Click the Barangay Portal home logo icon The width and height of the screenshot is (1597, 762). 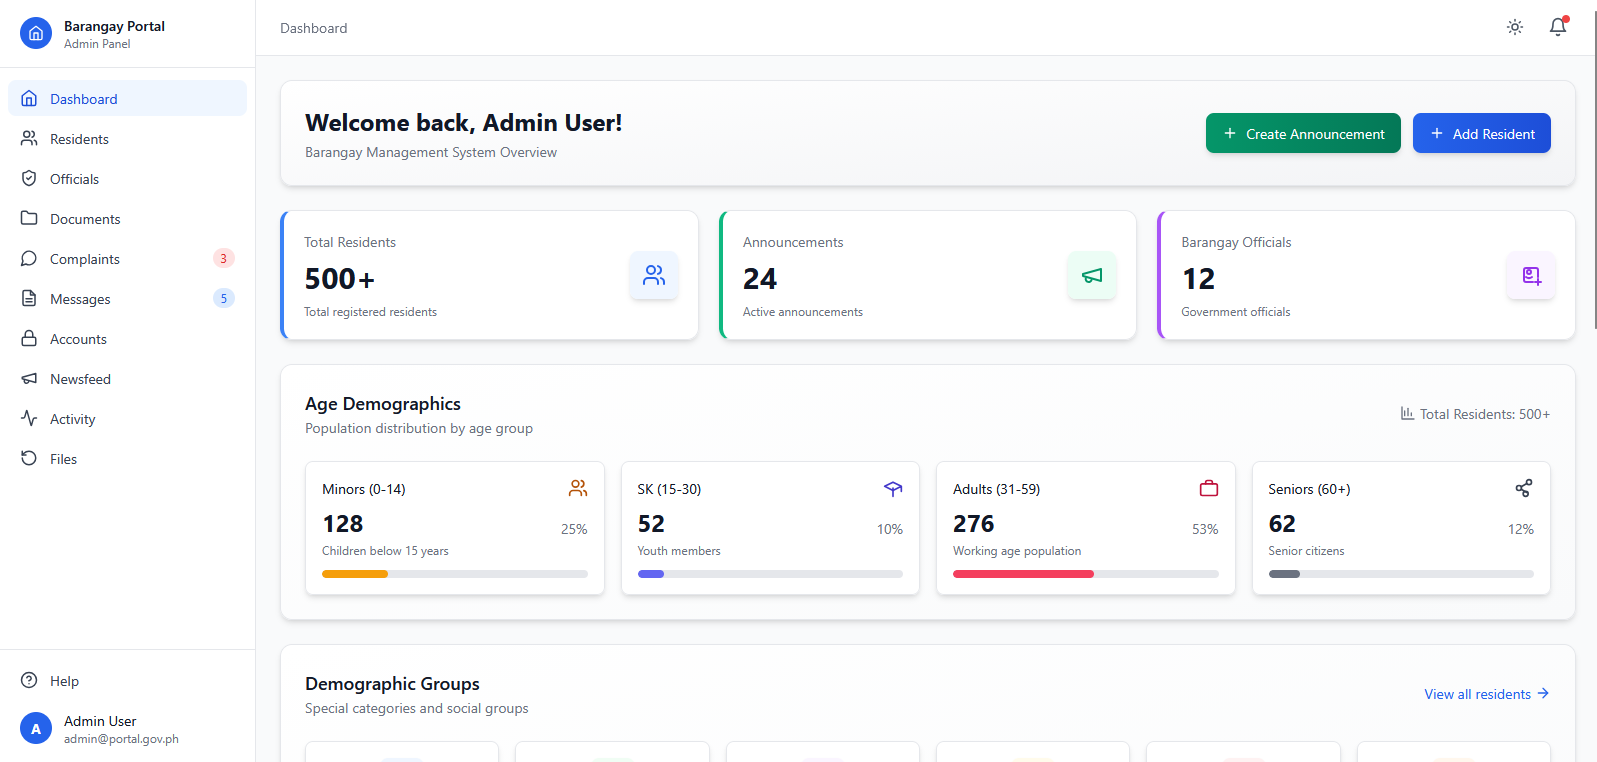[x=36, y=33]
